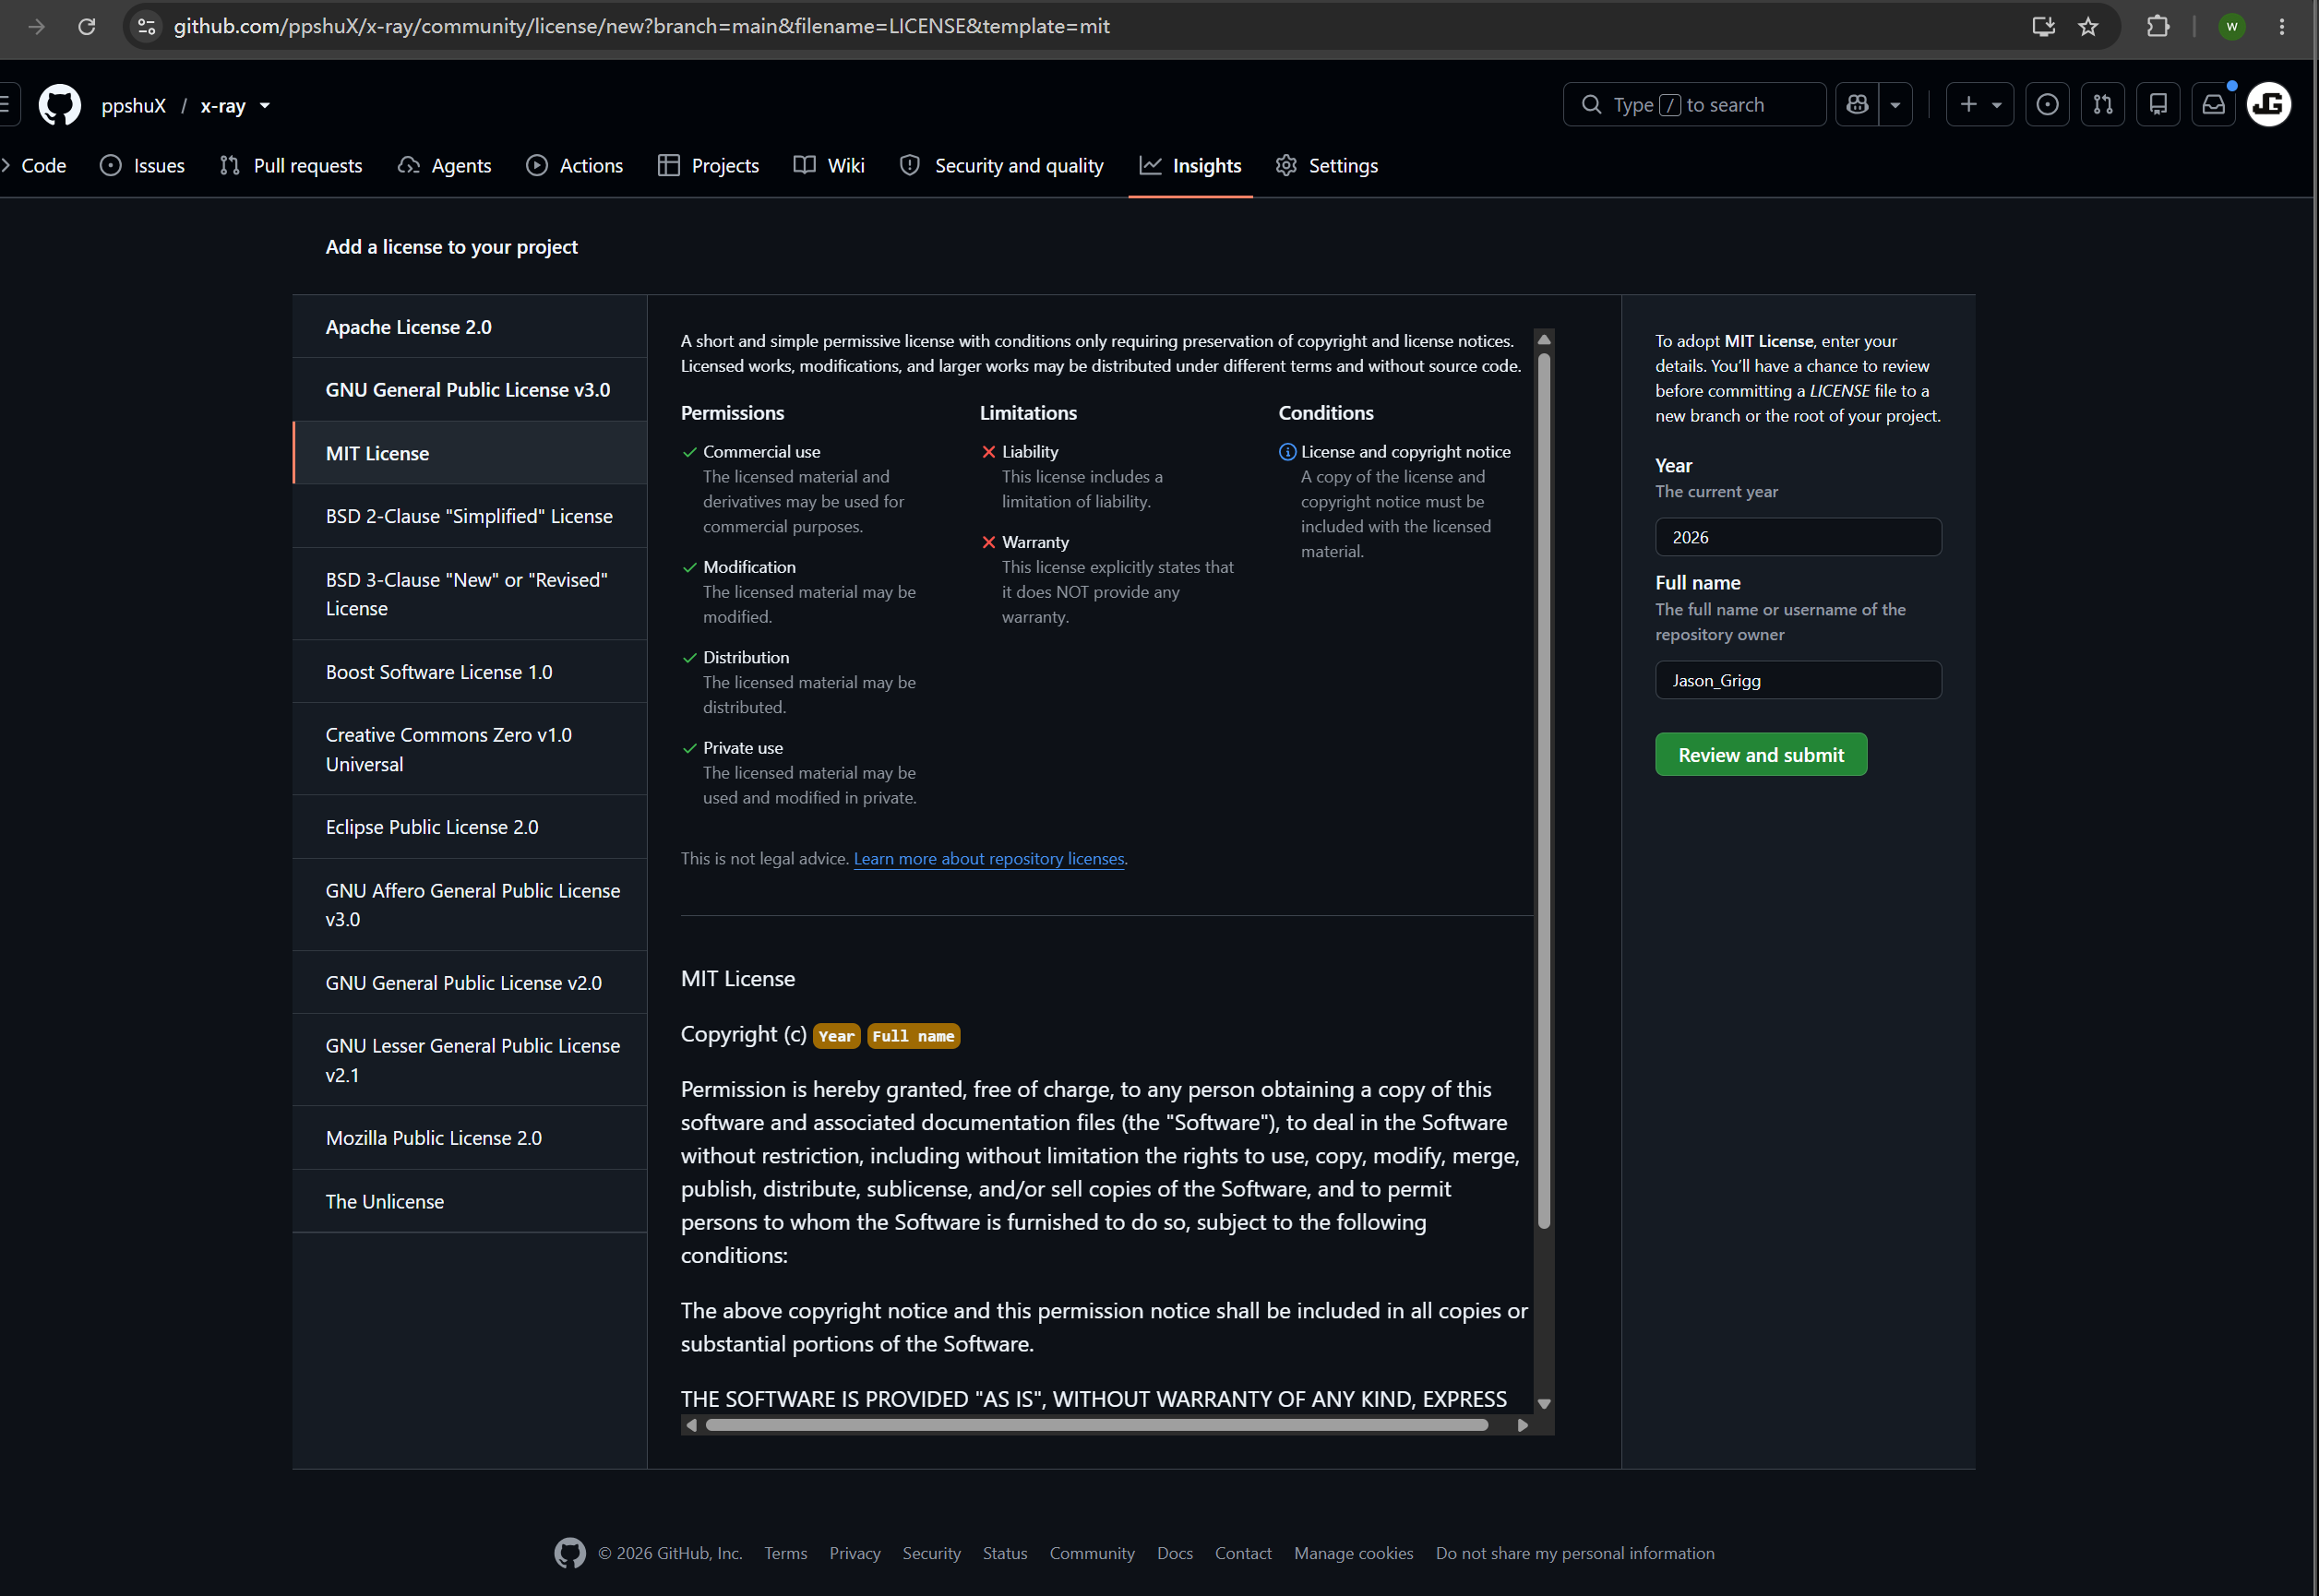Screen dimensions: 2319x1596
Task: Pick Eclipse Public License 2.0
Action: click(x=470, y=827)
